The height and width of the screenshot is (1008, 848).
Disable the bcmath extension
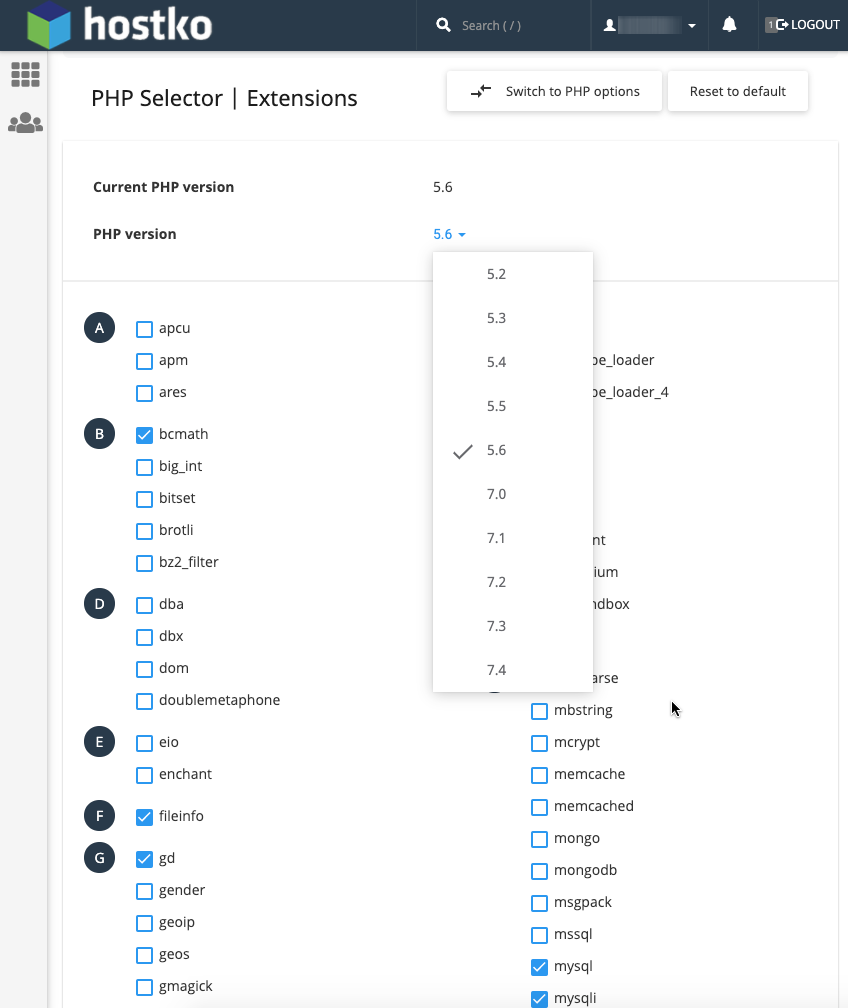[x=144, y=435]
